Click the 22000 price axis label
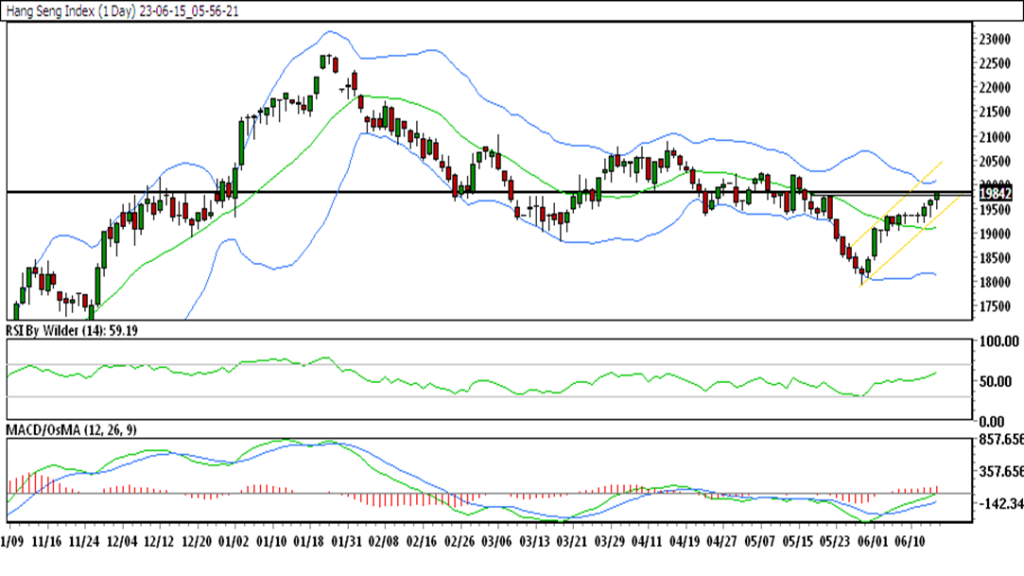Screen dimensions: 1024x576 [x=995, y=88]
